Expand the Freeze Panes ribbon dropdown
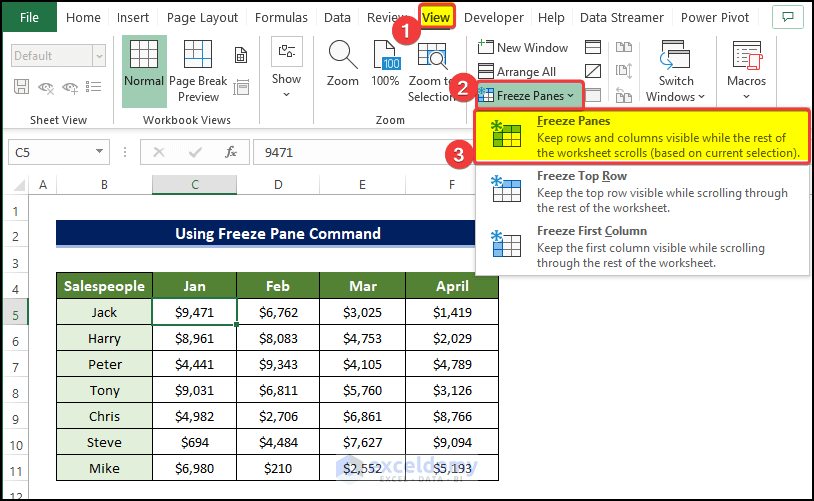Screen dimensions: 814x501 tap(529, 95)
